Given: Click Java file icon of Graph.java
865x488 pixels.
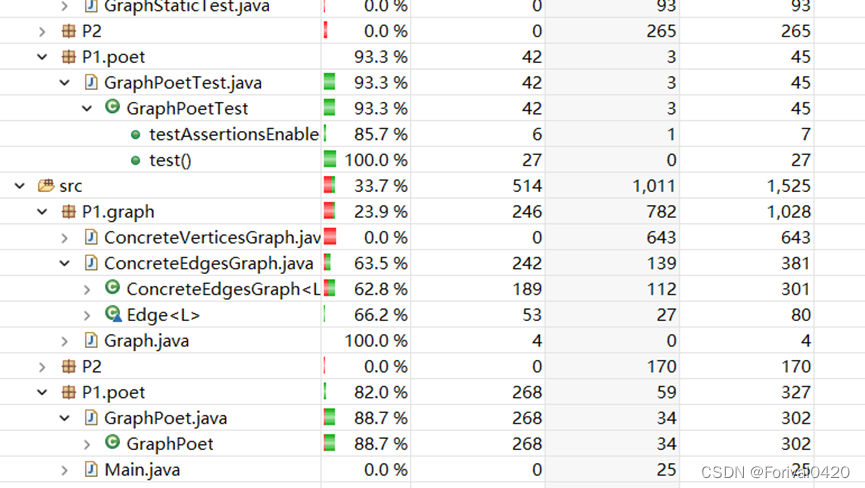Looking at the screenshot, I should (91, 340).
